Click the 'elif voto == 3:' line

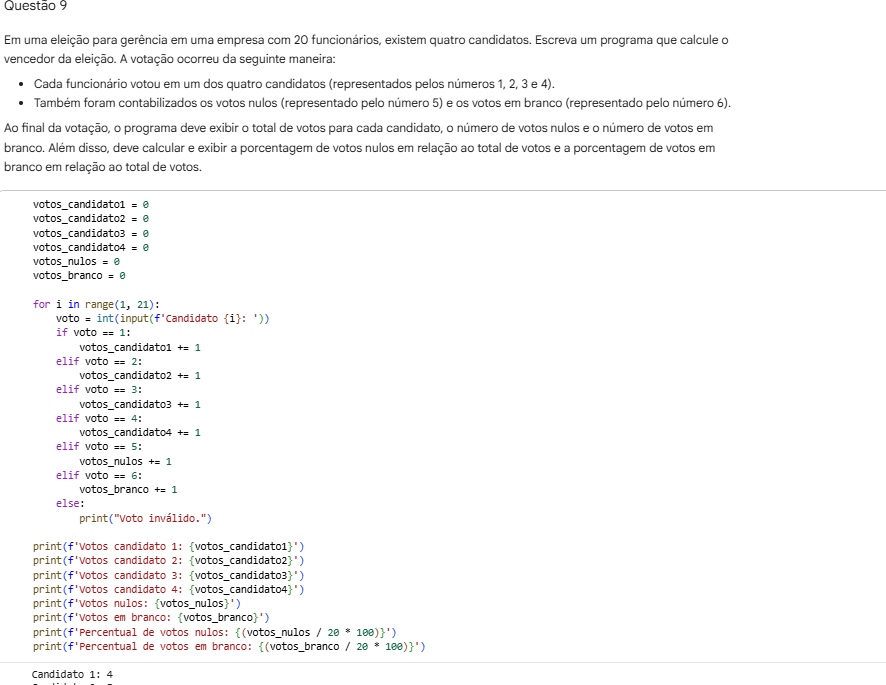coord(99,390)
